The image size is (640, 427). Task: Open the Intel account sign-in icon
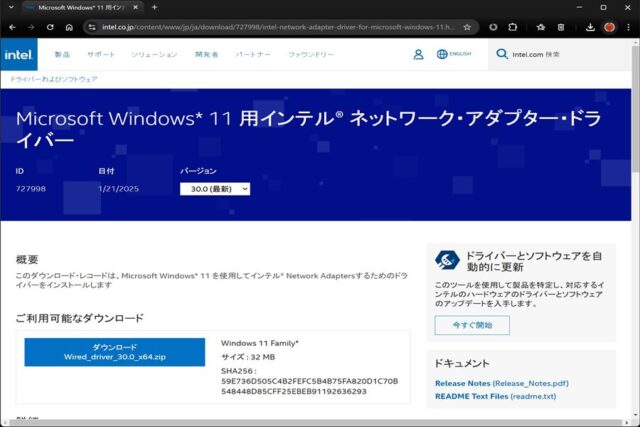[418, 54]
